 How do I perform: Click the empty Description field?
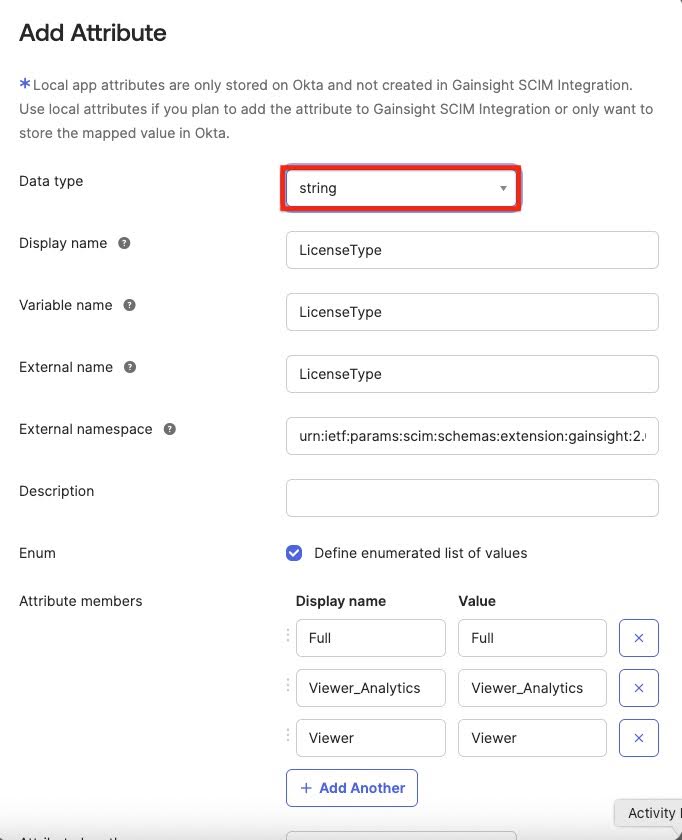pyautogui.click(x=472, y=498)
